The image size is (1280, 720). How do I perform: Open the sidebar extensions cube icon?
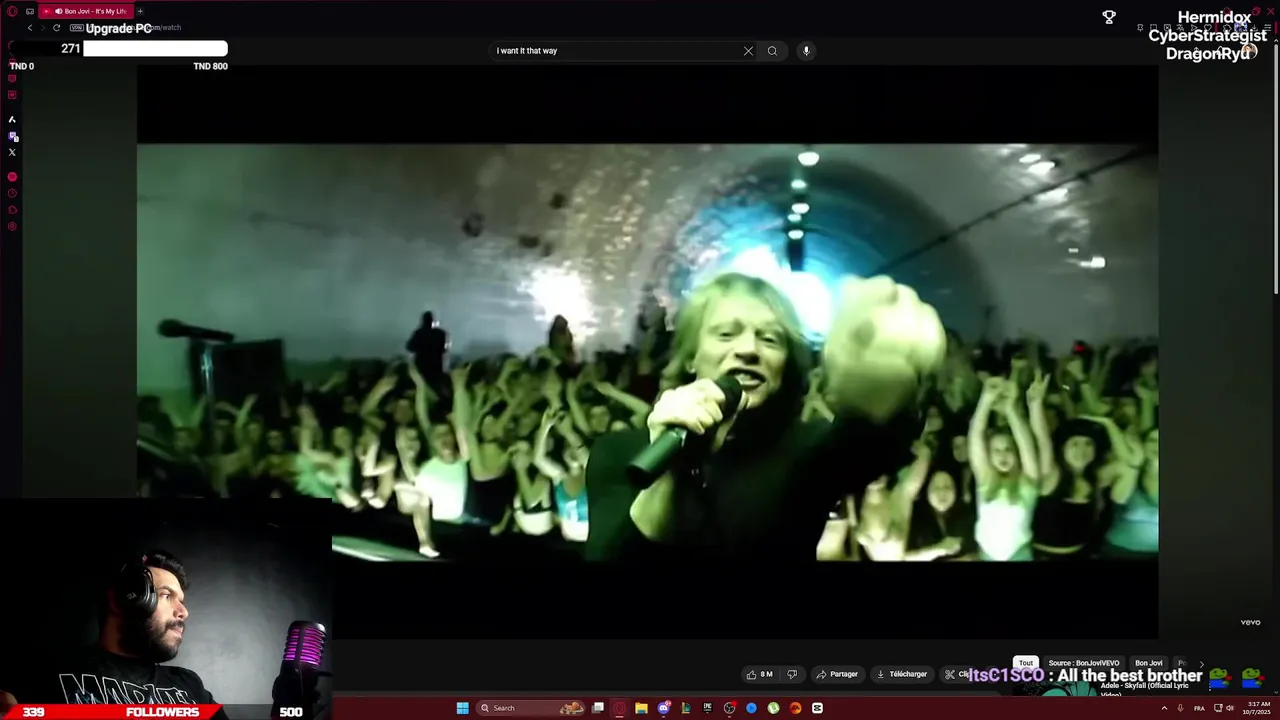click(12, 210)
